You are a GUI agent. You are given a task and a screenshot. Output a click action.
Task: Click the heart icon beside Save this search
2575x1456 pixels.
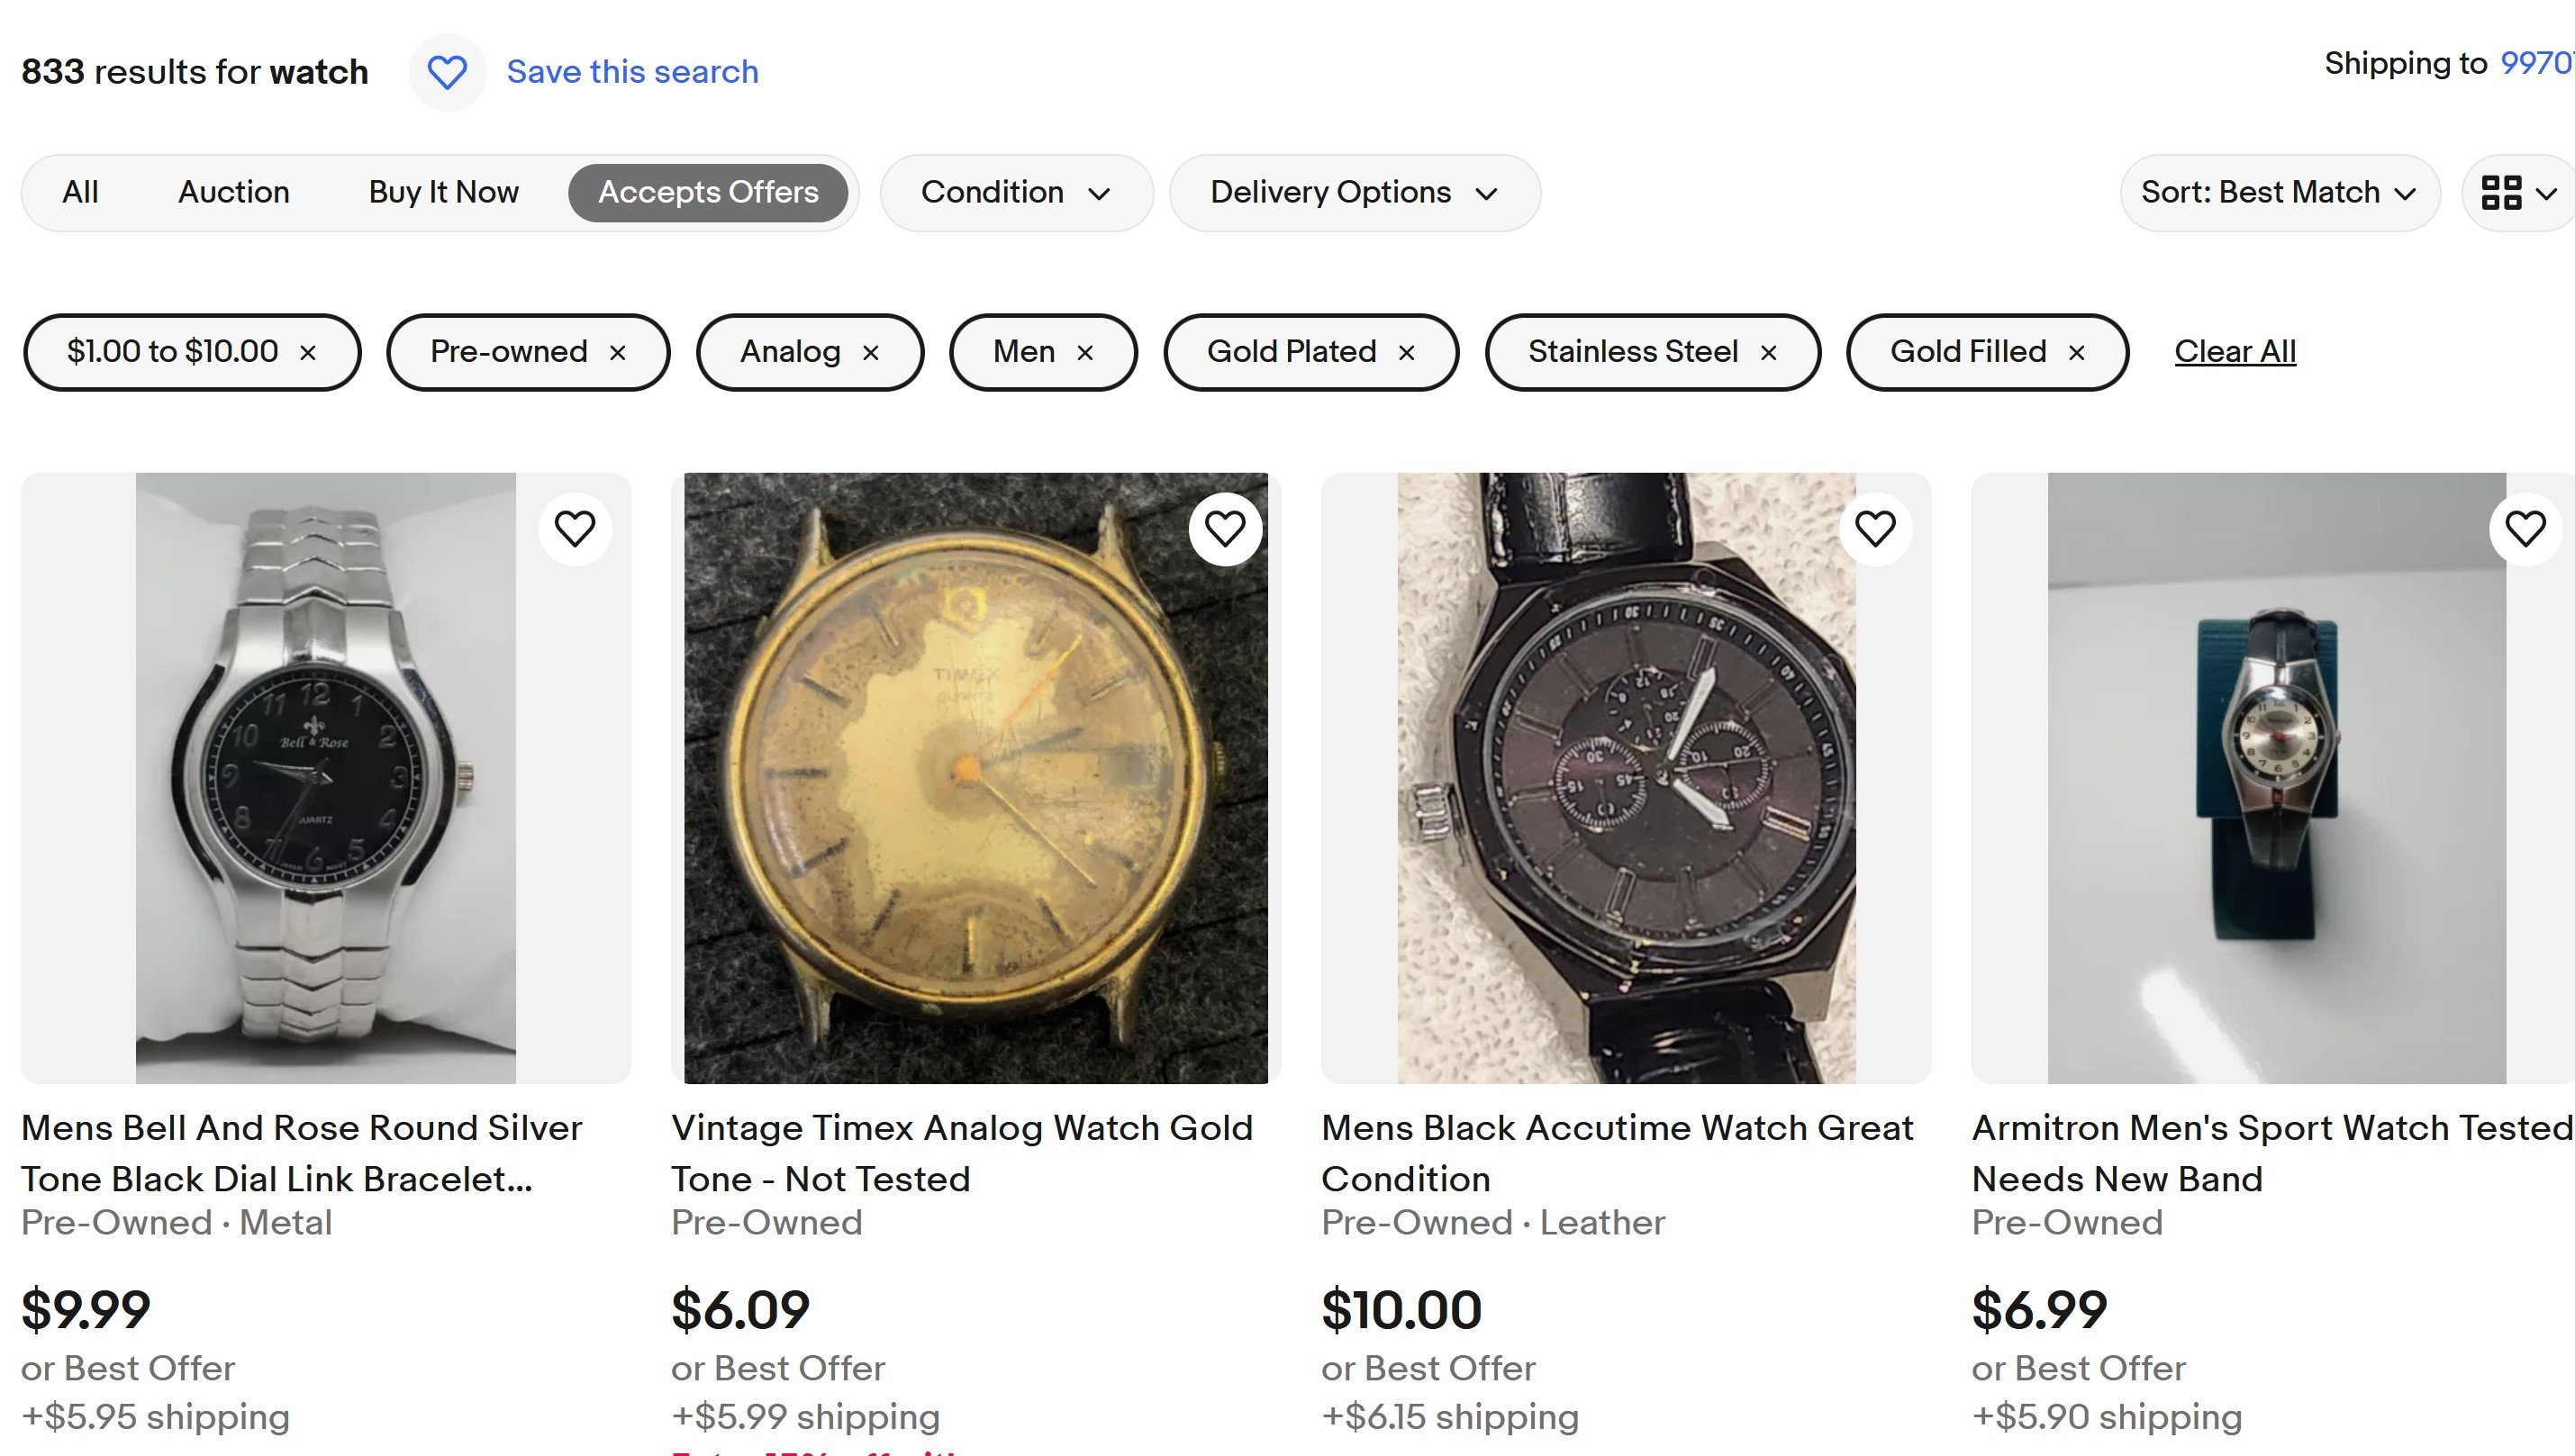[447, 72]
